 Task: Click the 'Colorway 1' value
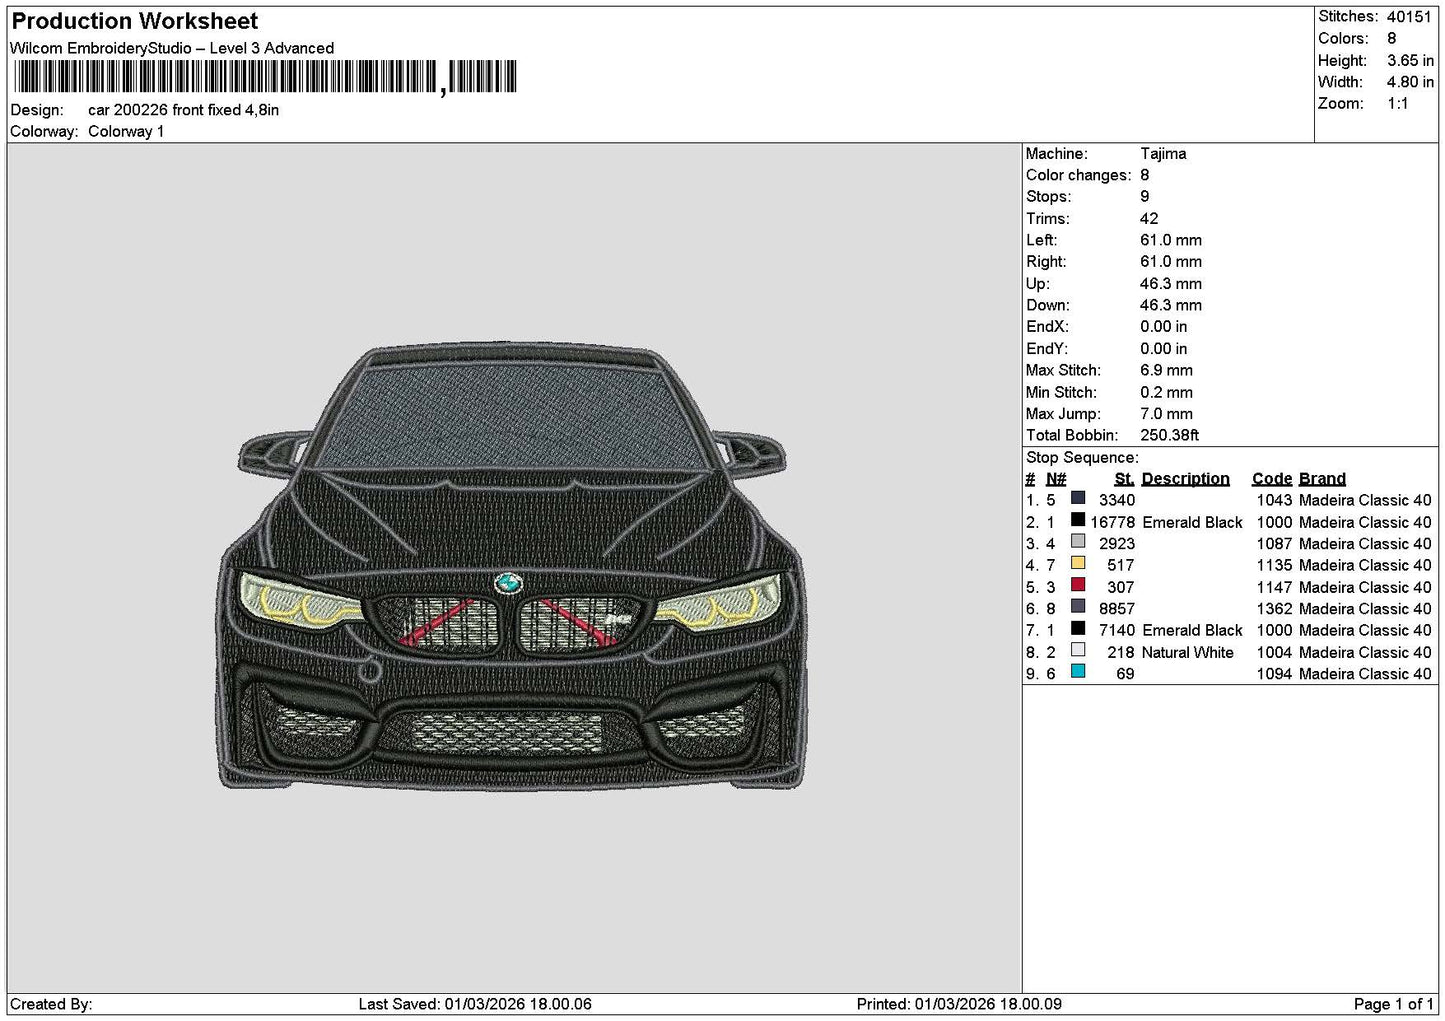pos(126,132)
